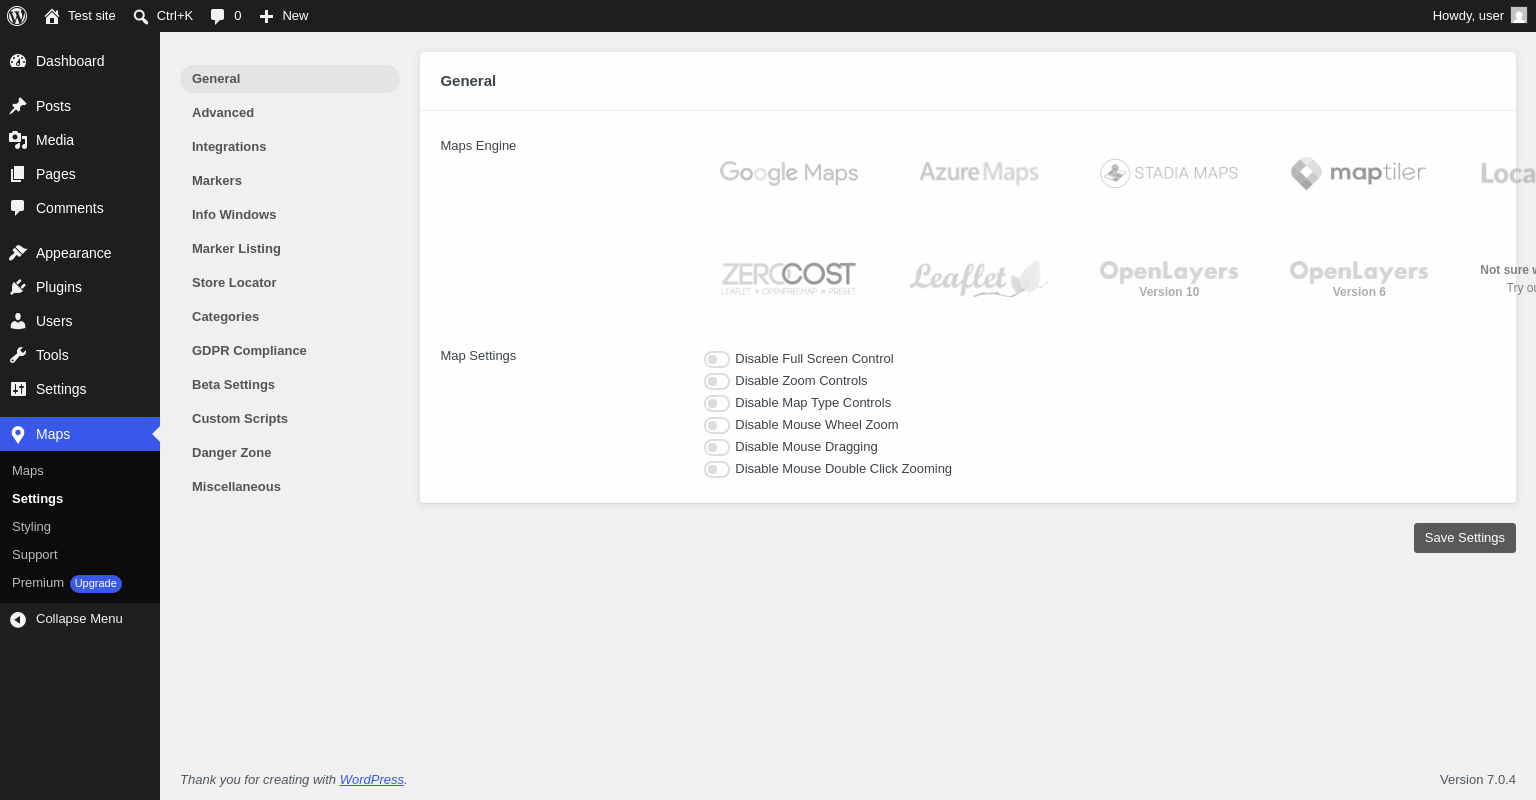Screen dimensions: 1536x800
Task: Click the Settings sliders icon
Action: tap(18, 389)
